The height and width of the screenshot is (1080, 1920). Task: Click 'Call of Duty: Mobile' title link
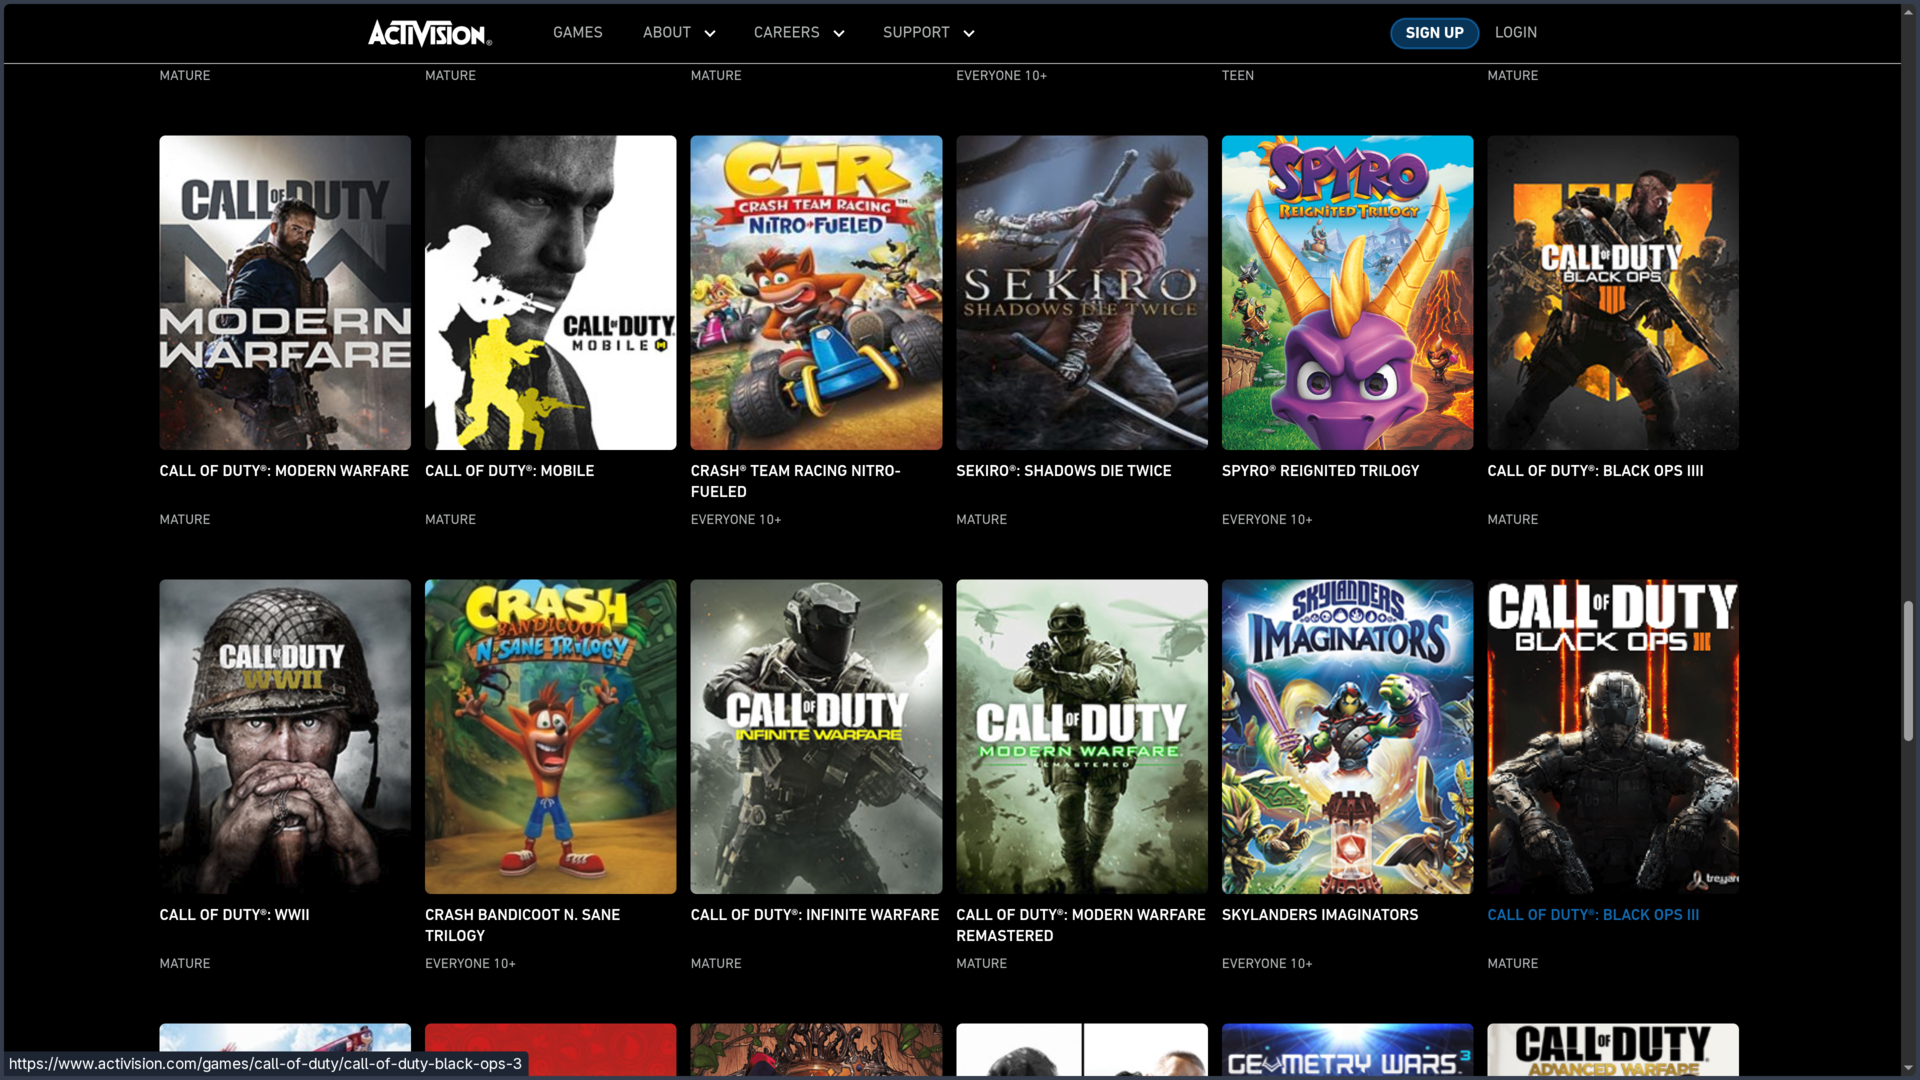pyautogui.click(x=509, y=471)
